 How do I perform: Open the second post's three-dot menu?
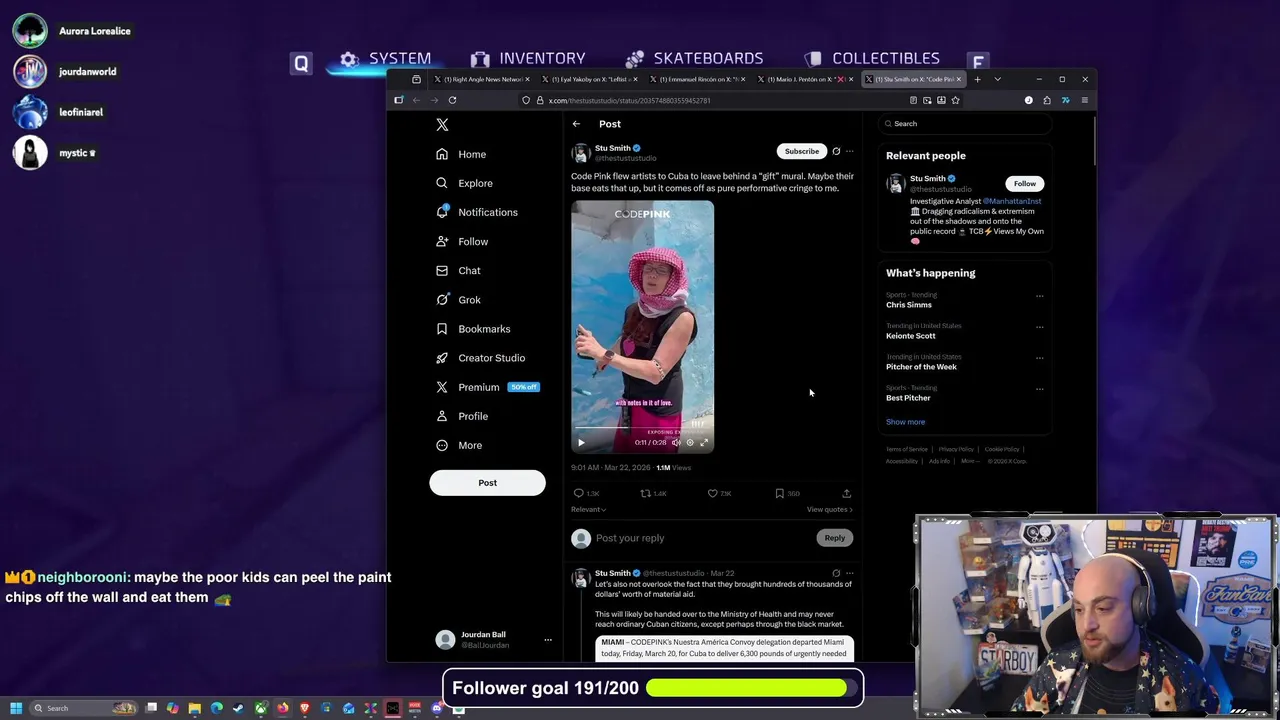tap(850, 574)
